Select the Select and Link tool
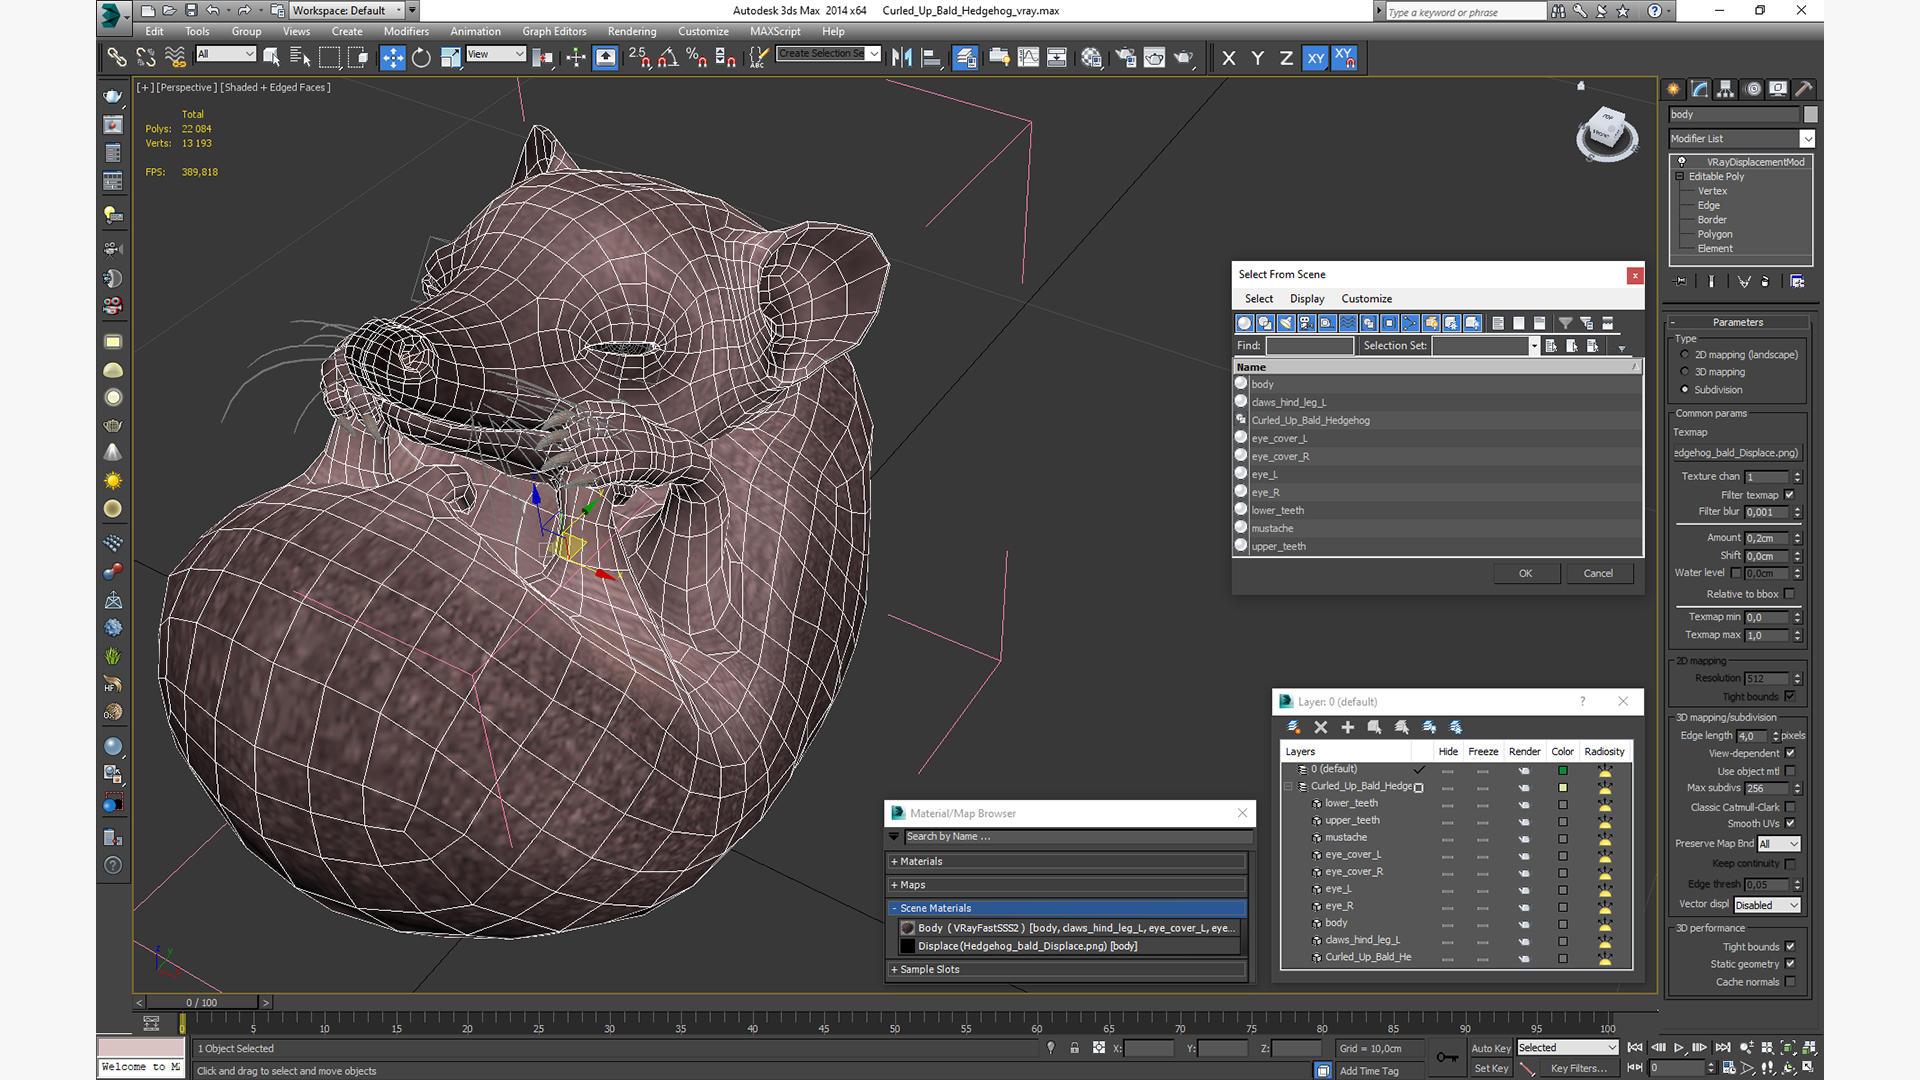This screenshot has height=1080, width=1920. (x=117, y=58)
